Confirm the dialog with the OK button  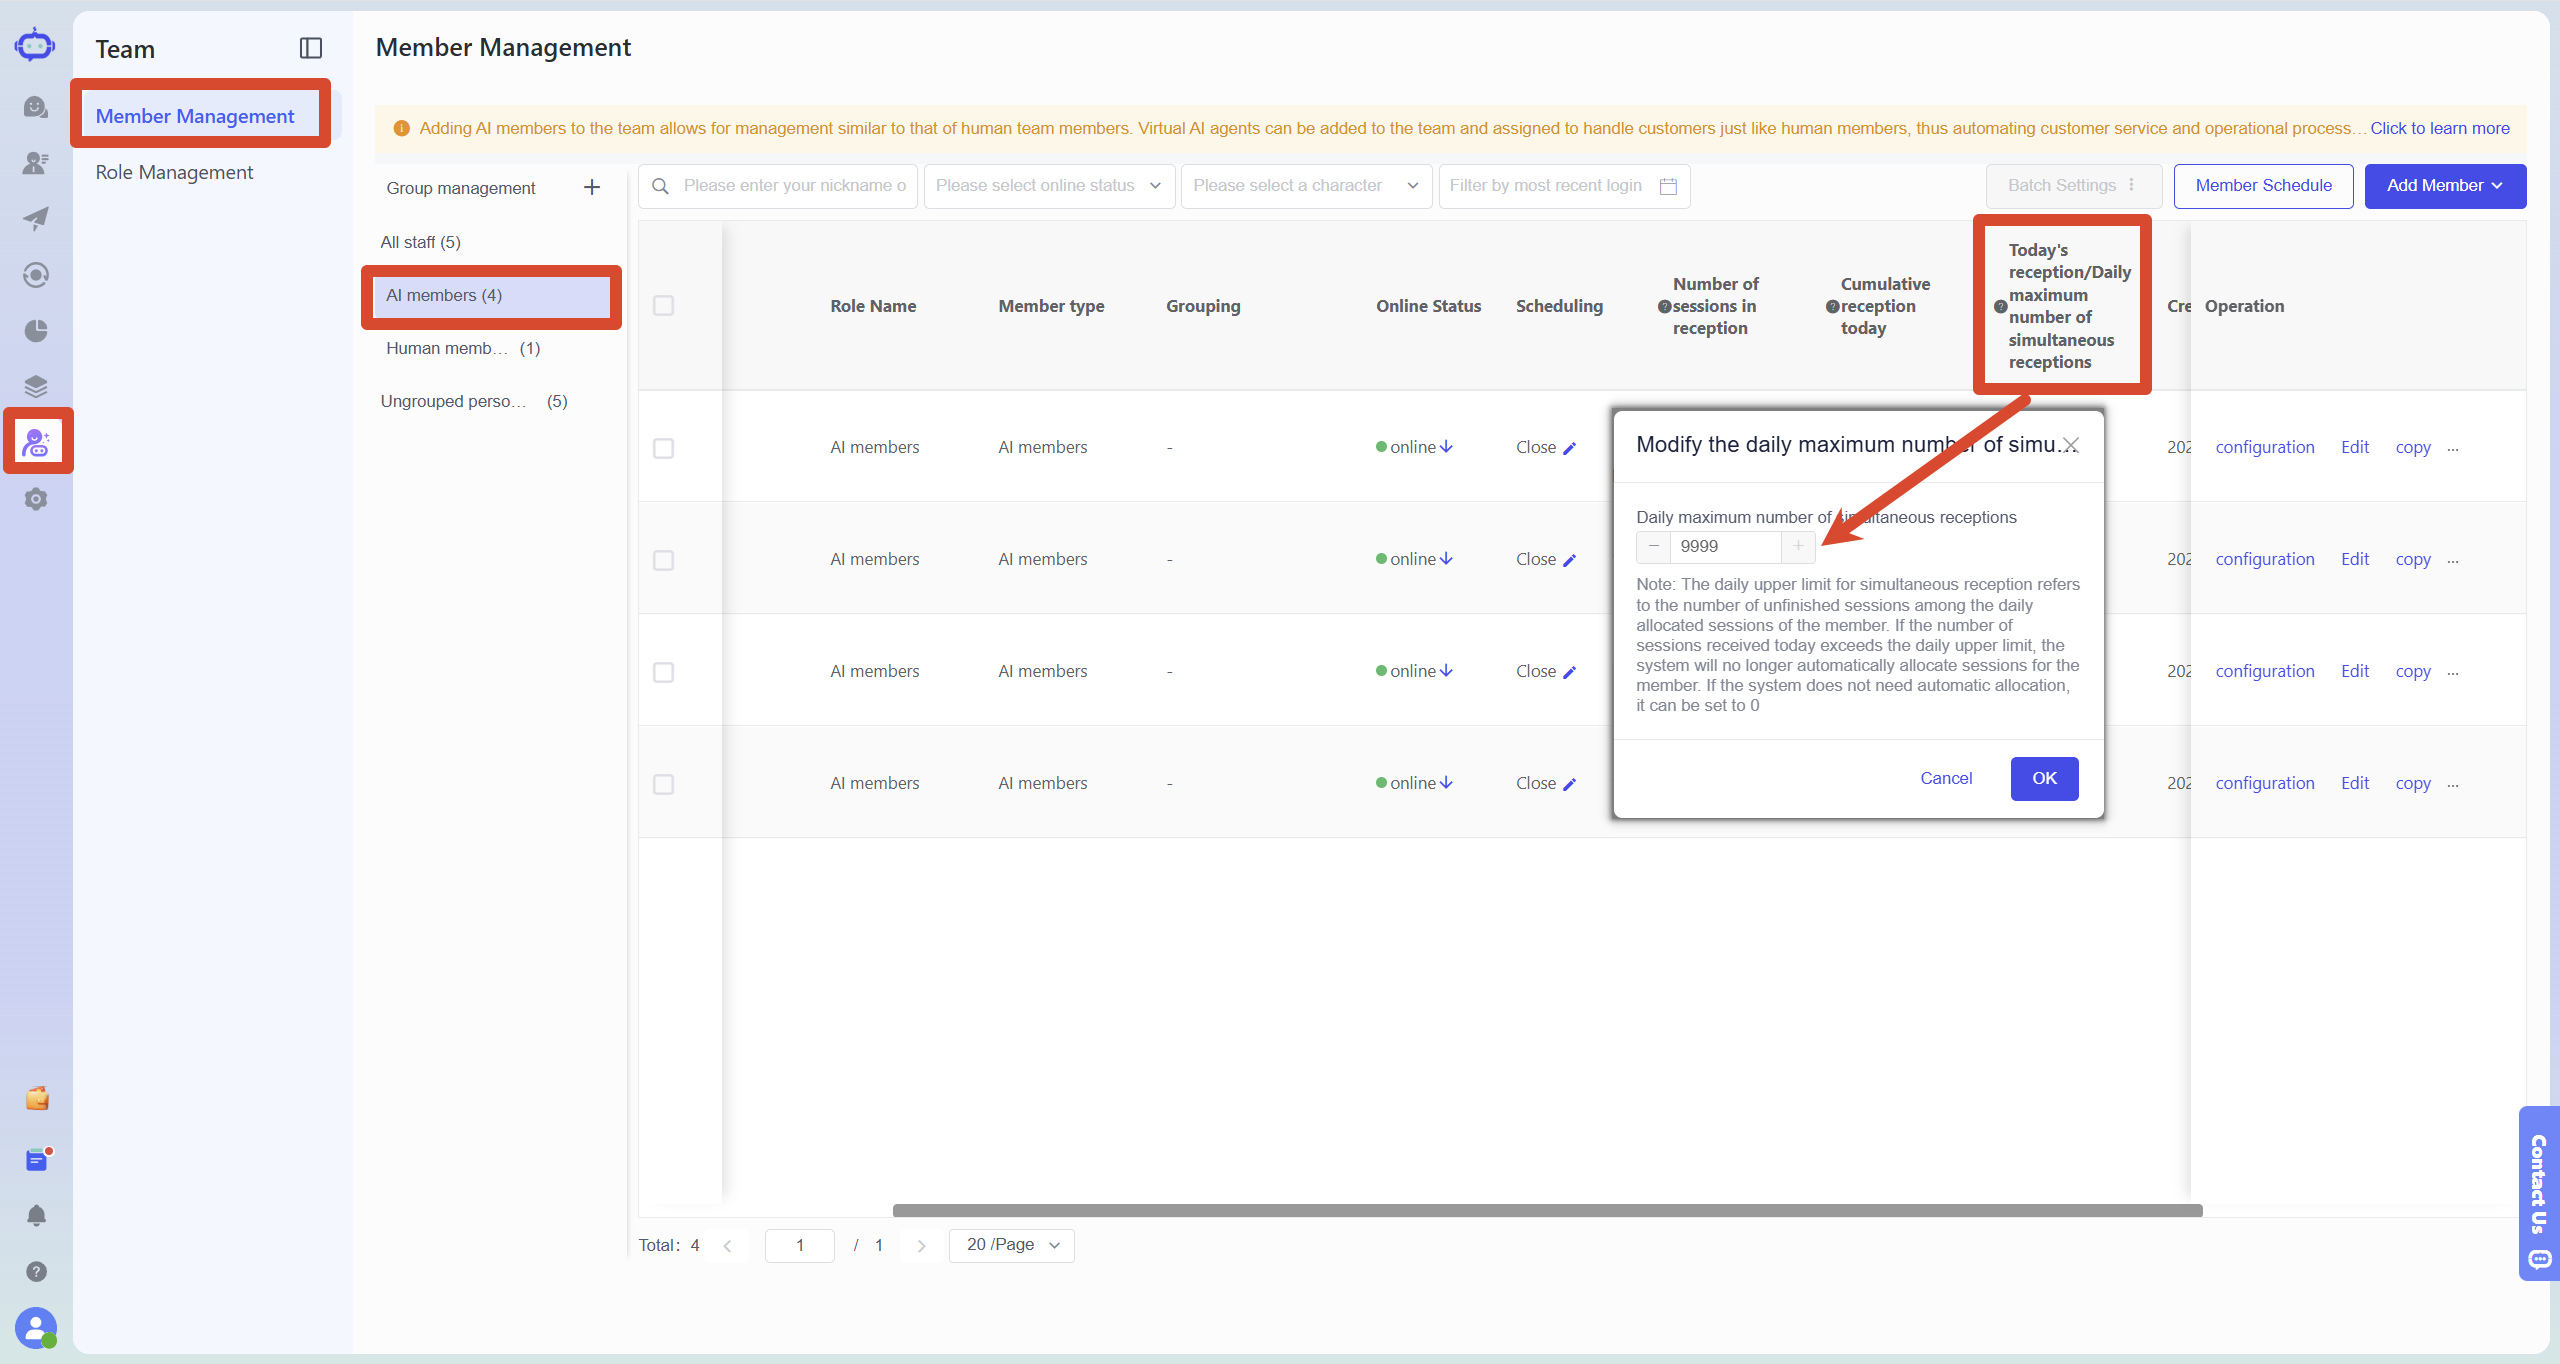(2044, 778)
